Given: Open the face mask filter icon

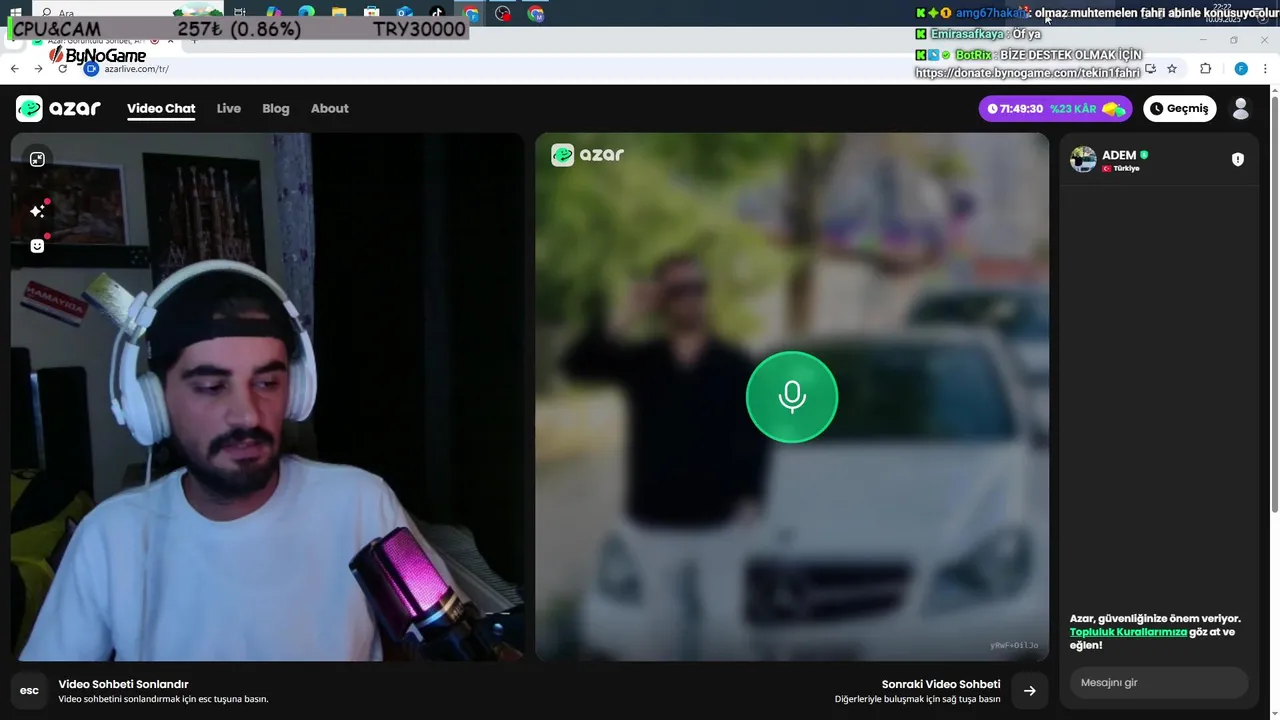Looking at the screenshot, I should point(37,246).
